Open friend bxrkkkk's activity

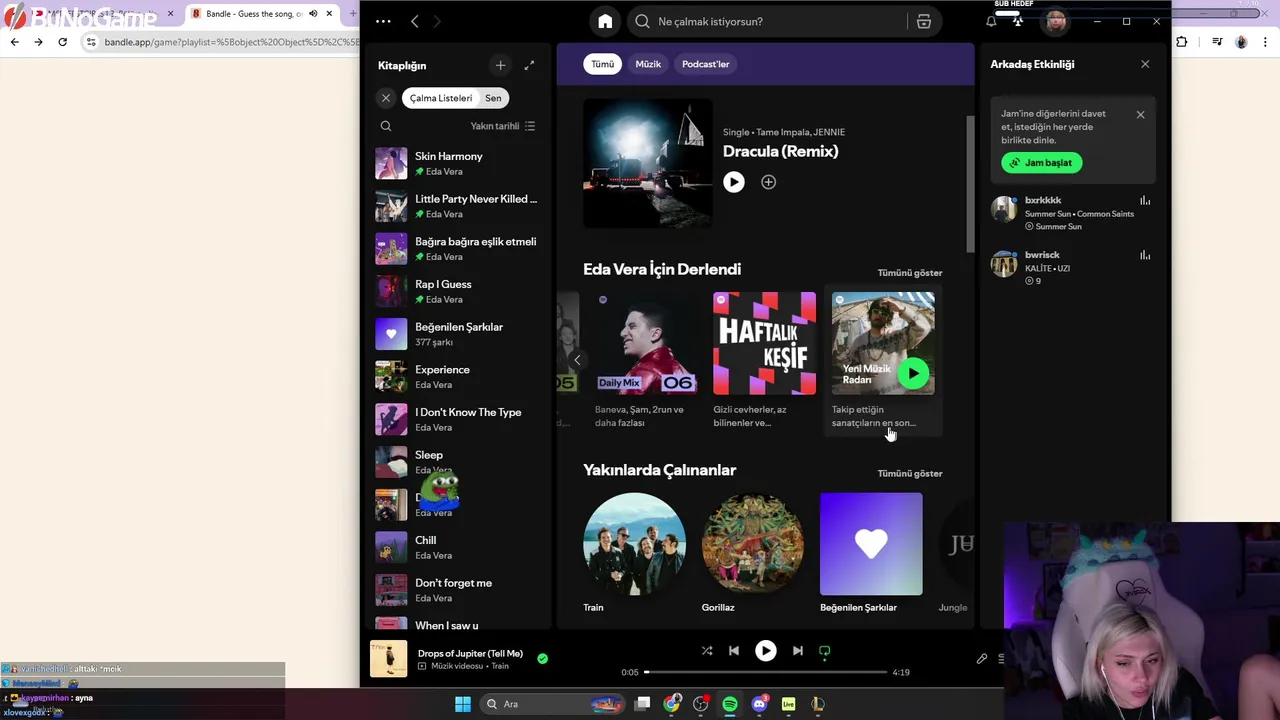1072,212
